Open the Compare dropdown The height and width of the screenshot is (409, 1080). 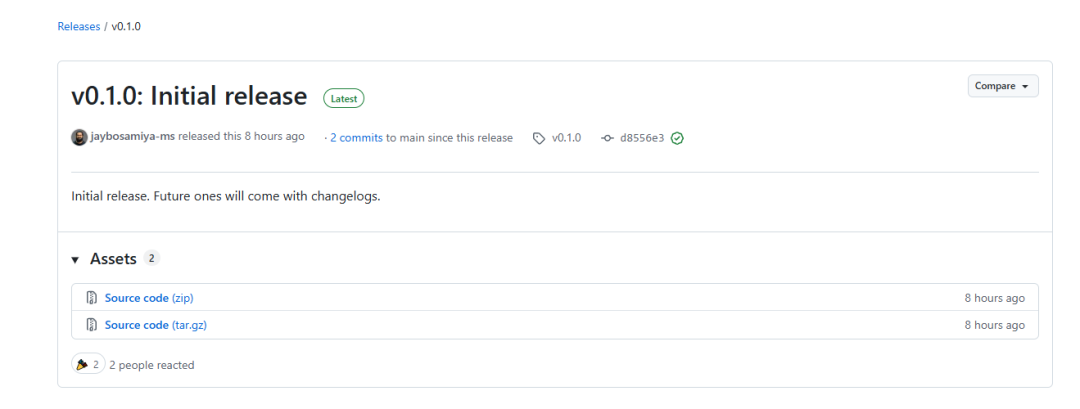[1003, 86]
